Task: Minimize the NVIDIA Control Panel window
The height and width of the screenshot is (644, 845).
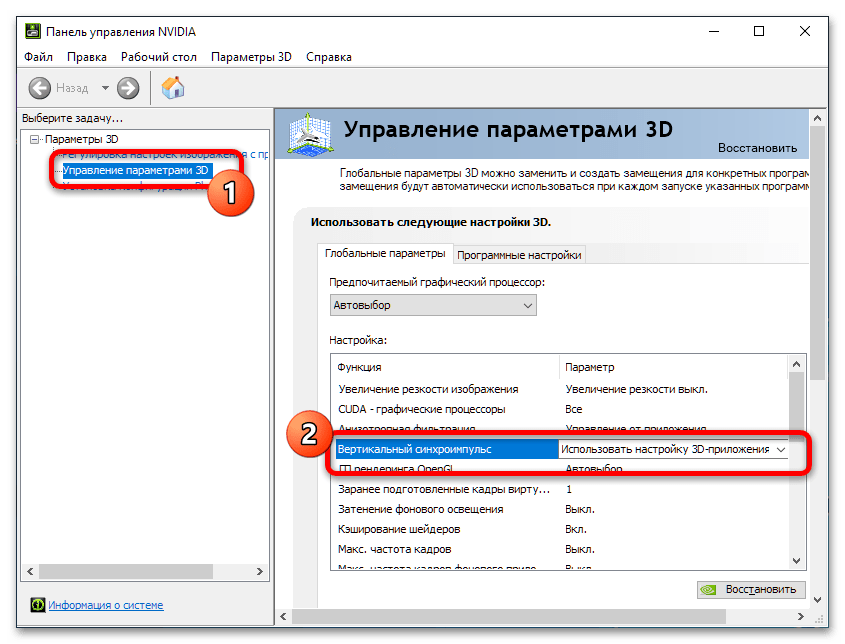Action: click(x=714, y=31)
